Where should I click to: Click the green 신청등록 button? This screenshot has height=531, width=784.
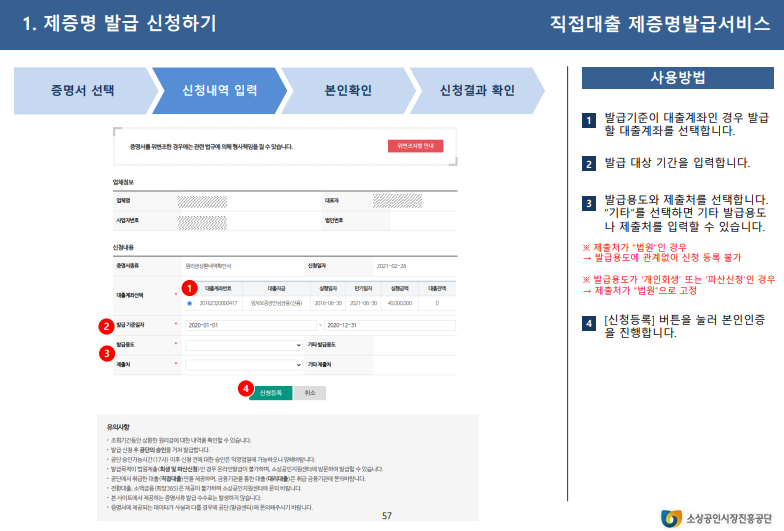pos(270,393)
